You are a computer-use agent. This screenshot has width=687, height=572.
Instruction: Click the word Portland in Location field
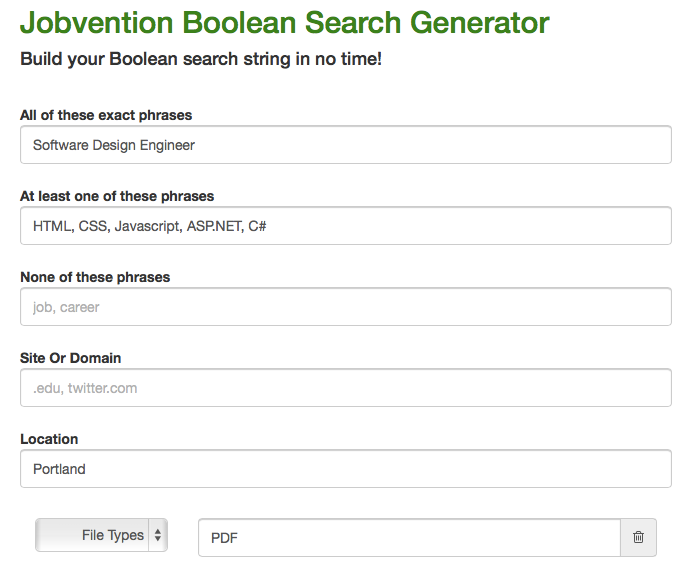59,469
